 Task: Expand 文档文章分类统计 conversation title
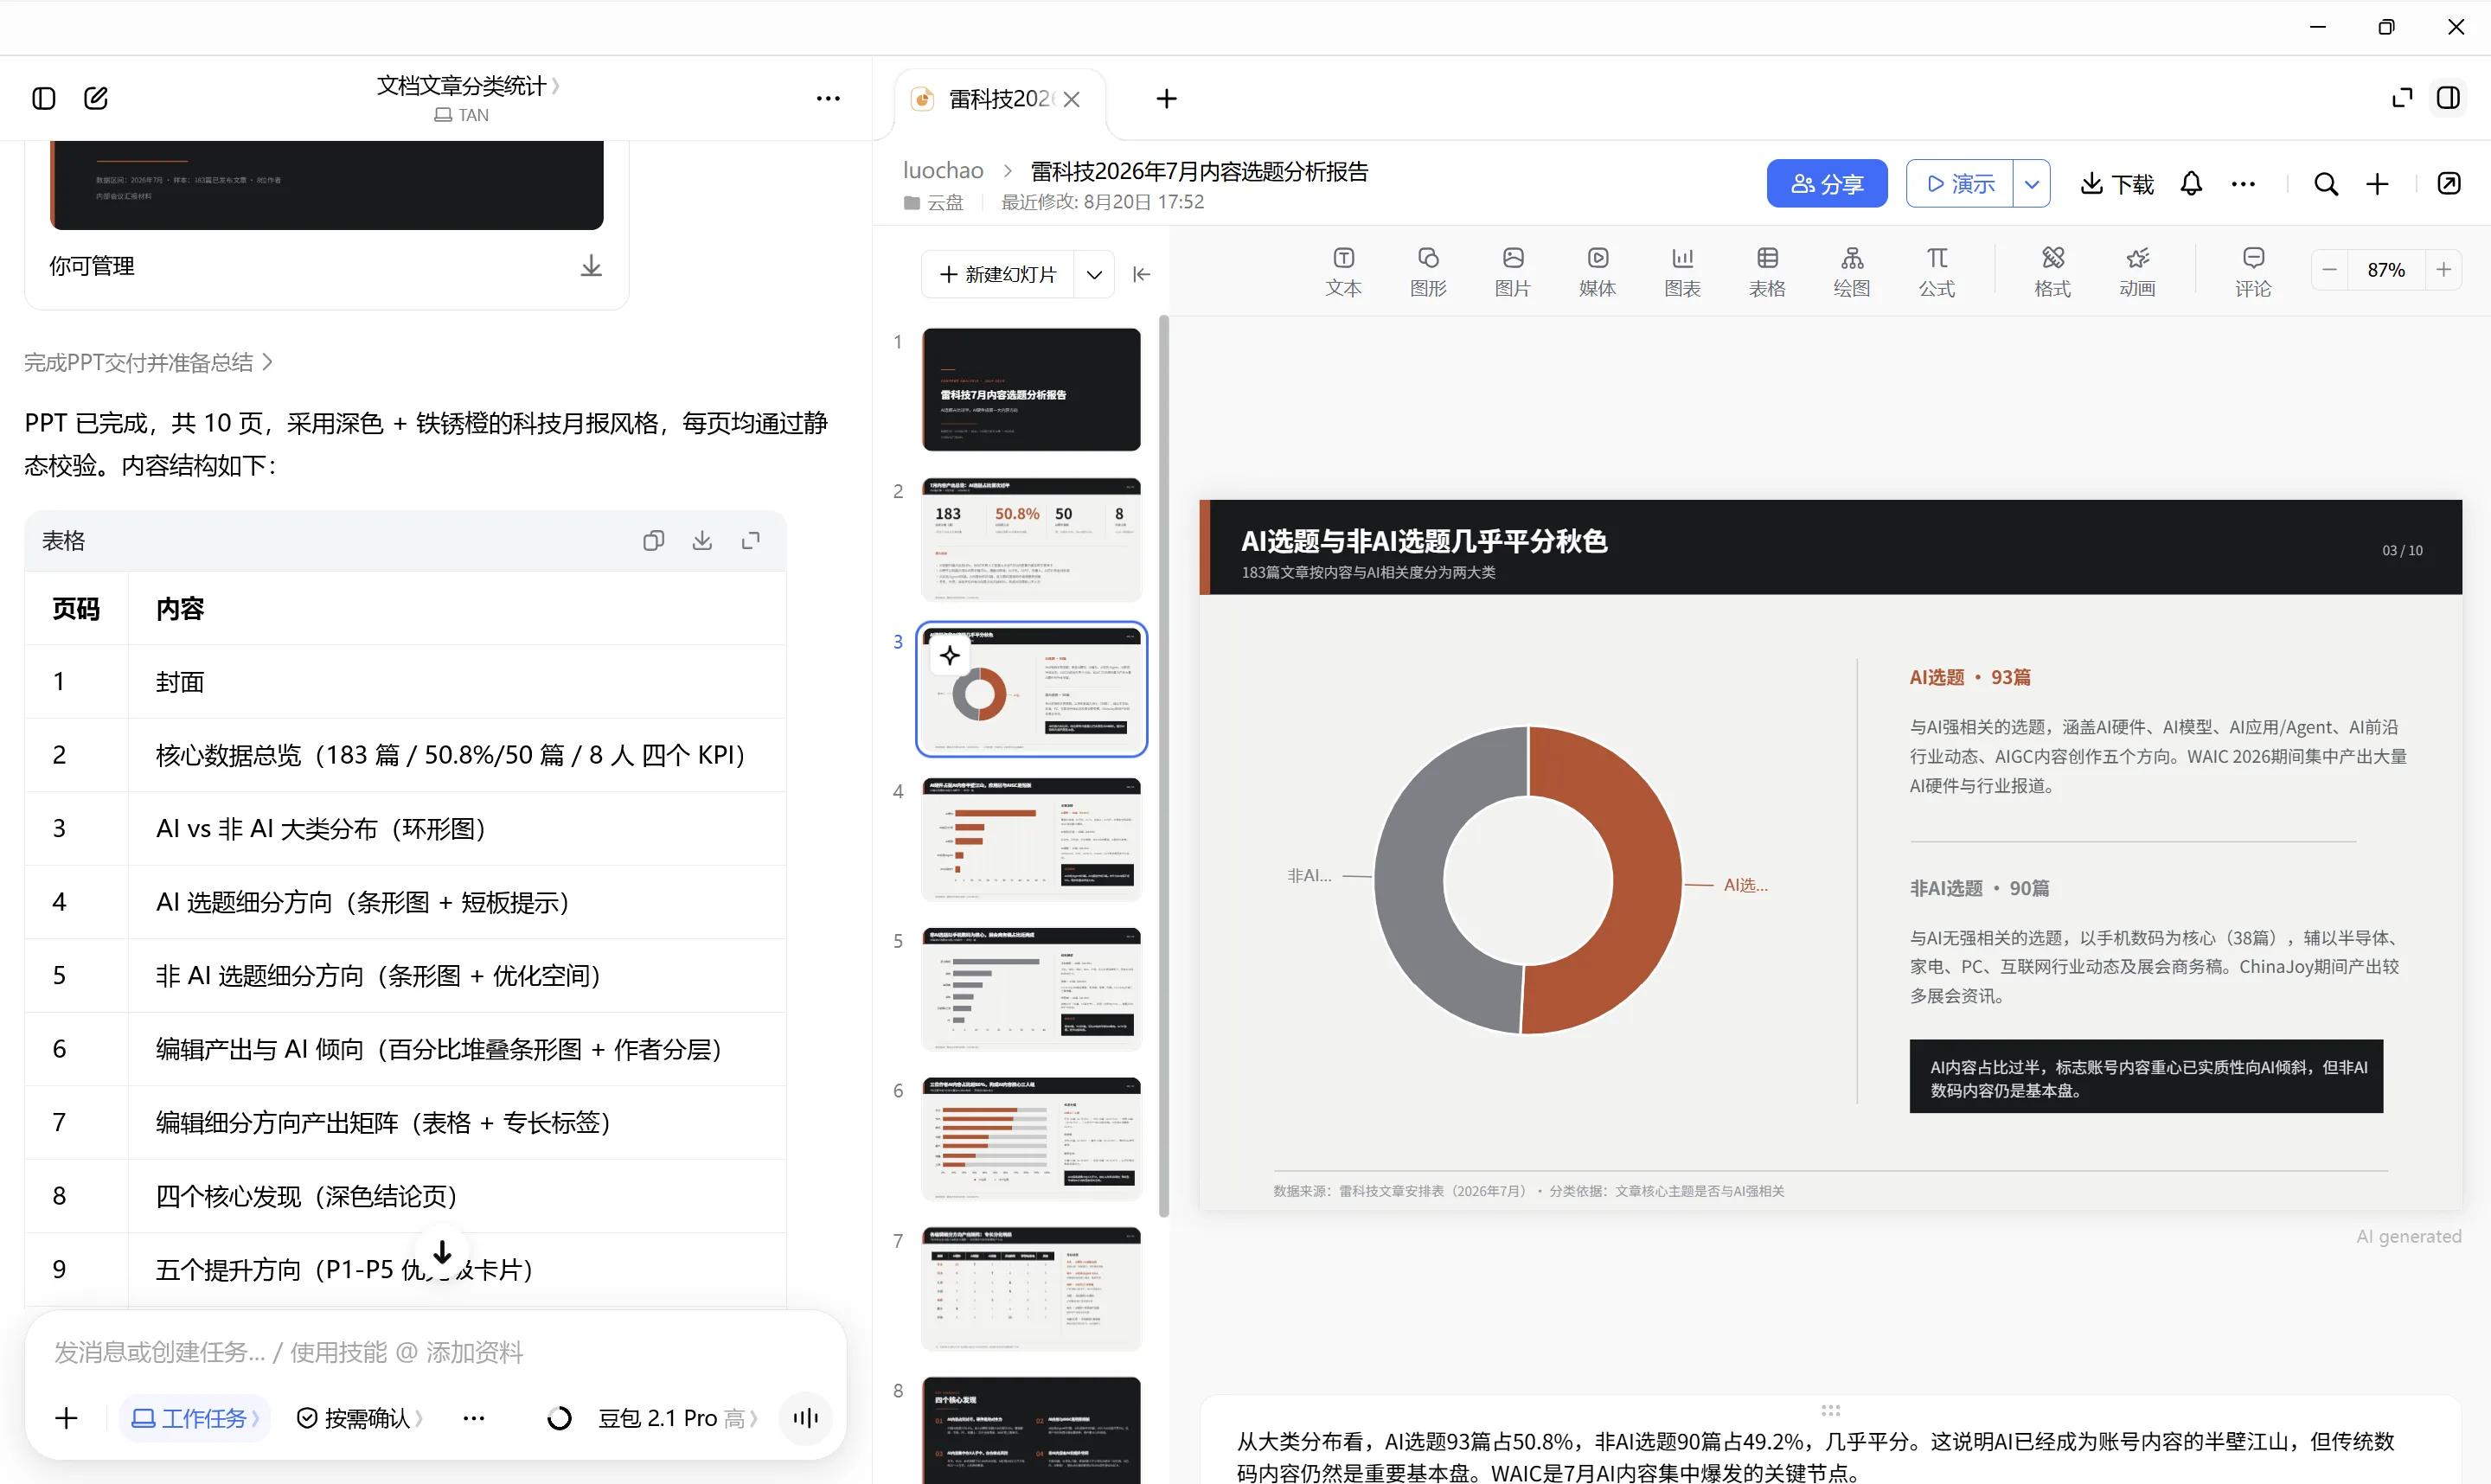[468, 86]
